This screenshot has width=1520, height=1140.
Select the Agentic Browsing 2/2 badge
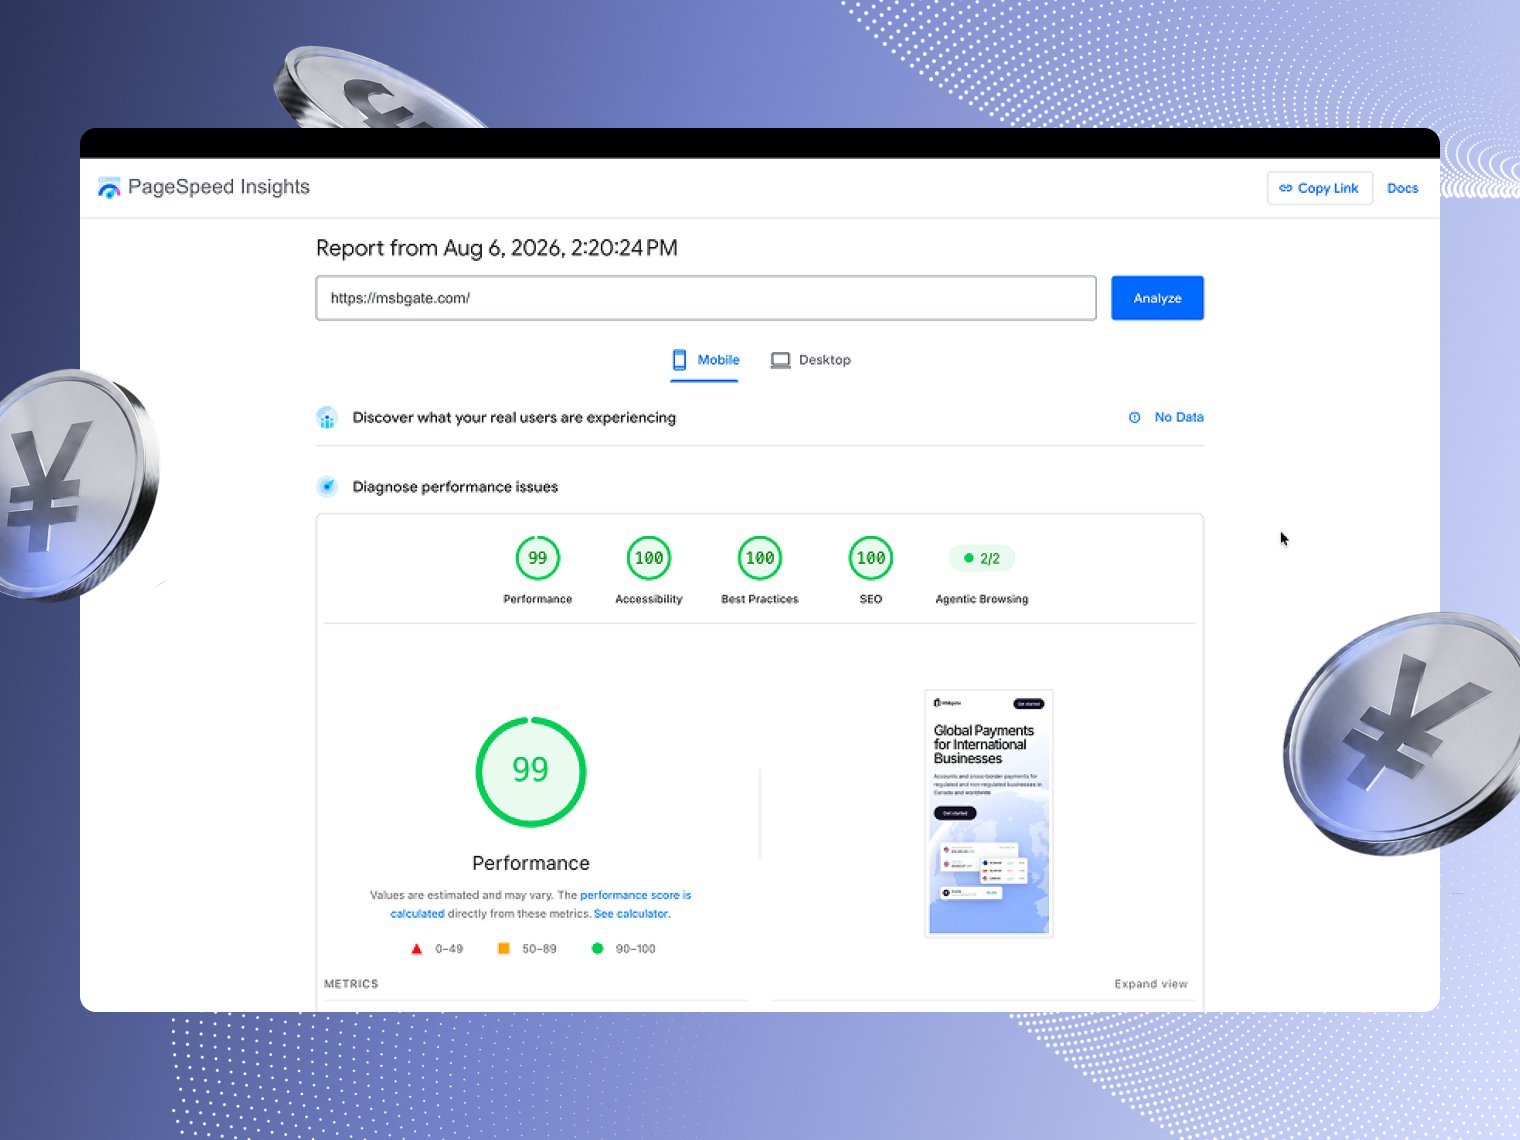982,558
